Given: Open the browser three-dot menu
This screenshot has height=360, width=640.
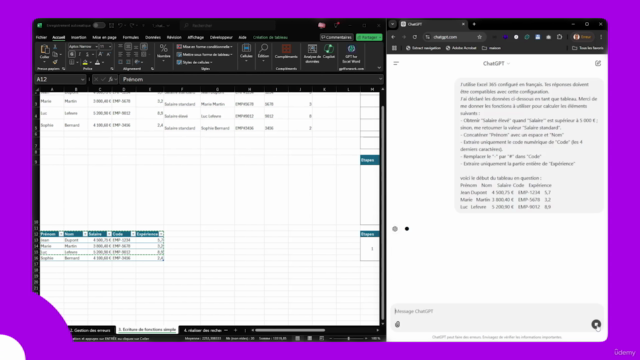Looking at the screenshot, I should pos(601,37).
